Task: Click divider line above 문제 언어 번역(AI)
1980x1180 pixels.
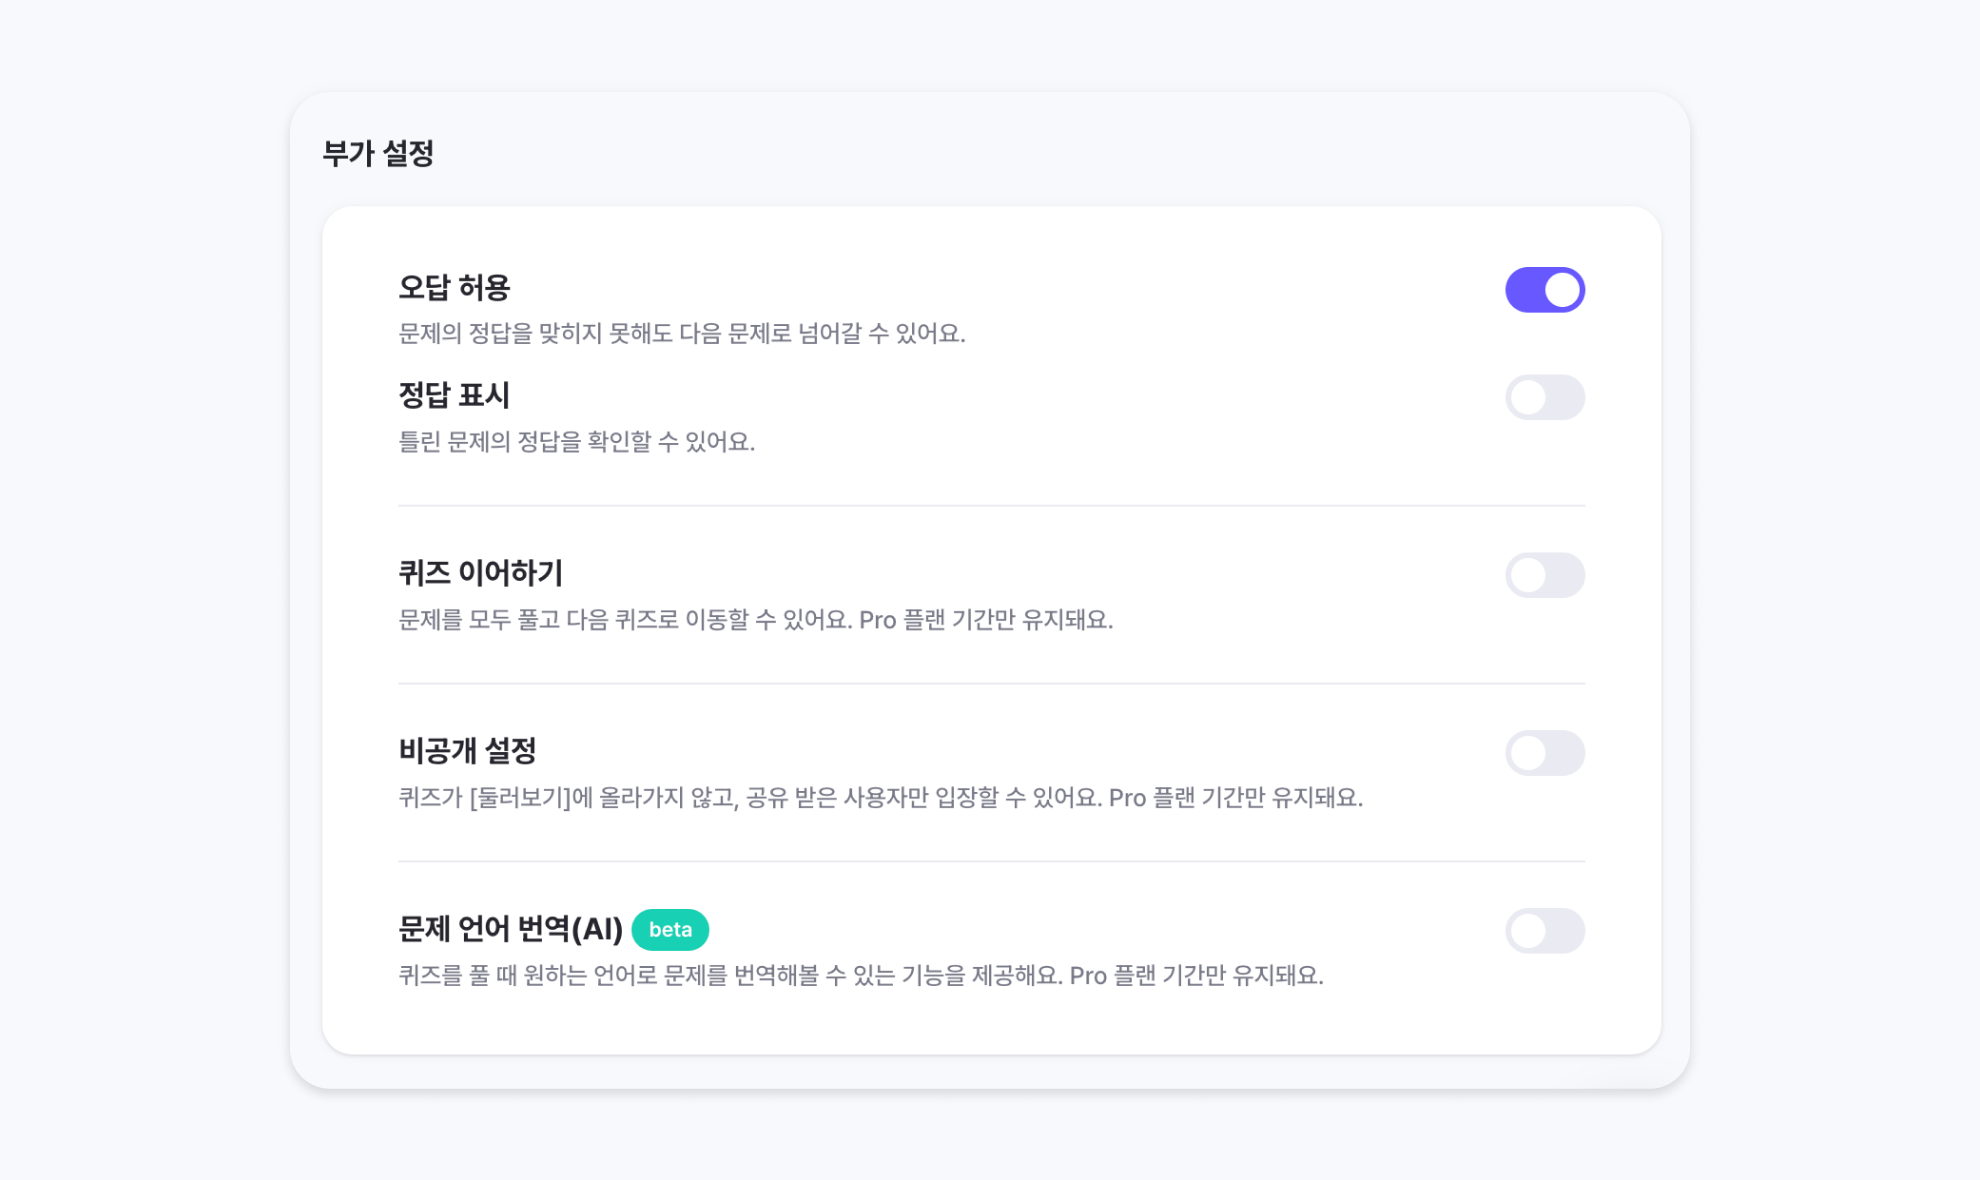Action: point(992,861)
